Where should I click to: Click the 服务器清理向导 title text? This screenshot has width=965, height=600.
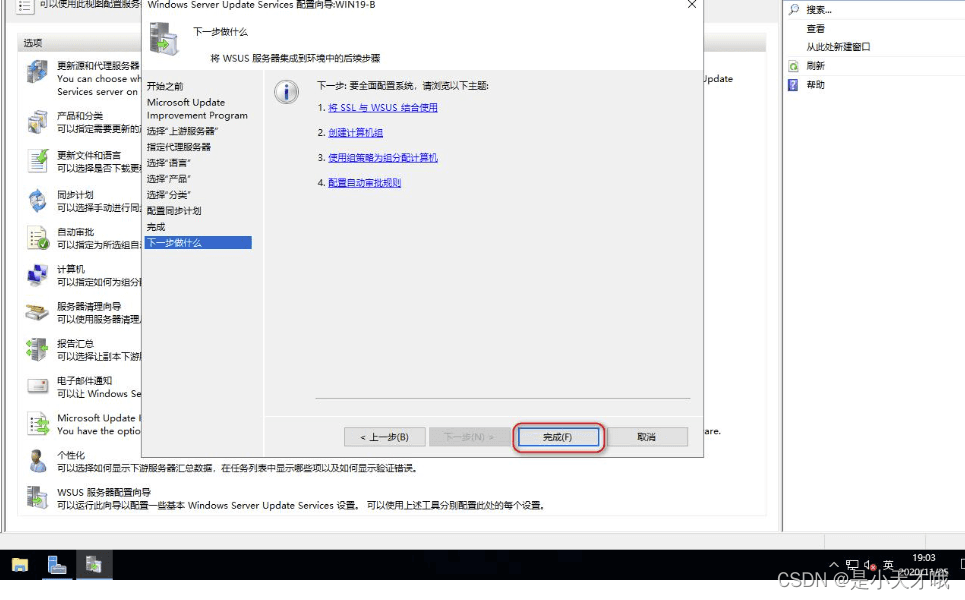[x=89, y=306]
